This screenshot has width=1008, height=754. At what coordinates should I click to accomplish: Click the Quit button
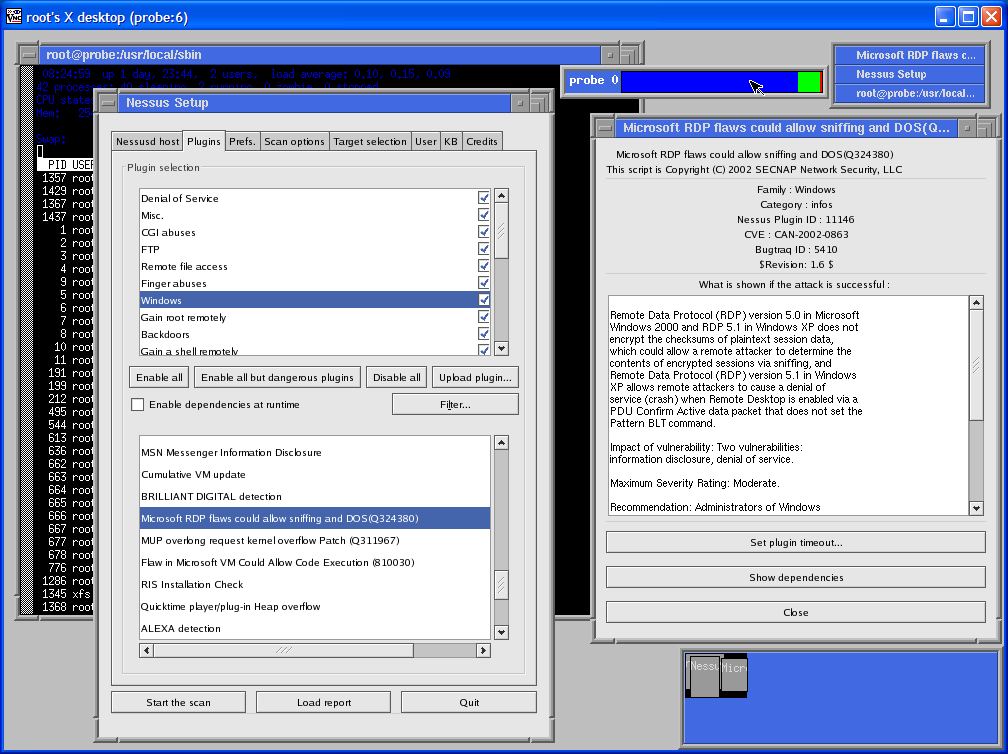click(x=469, y=703)
